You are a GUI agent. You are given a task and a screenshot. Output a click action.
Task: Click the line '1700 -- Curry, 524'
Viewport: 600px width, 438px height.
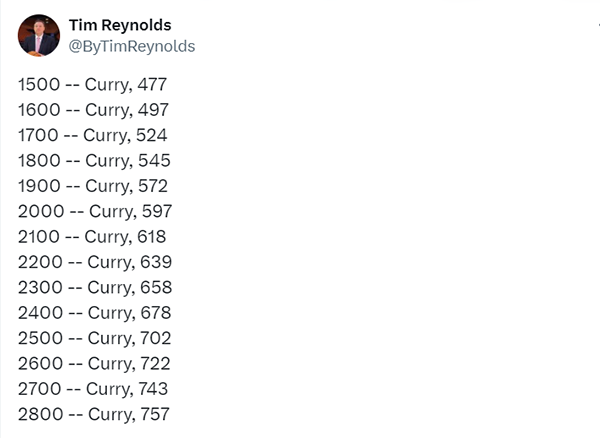pyautogui.click(x=93, y=135)
